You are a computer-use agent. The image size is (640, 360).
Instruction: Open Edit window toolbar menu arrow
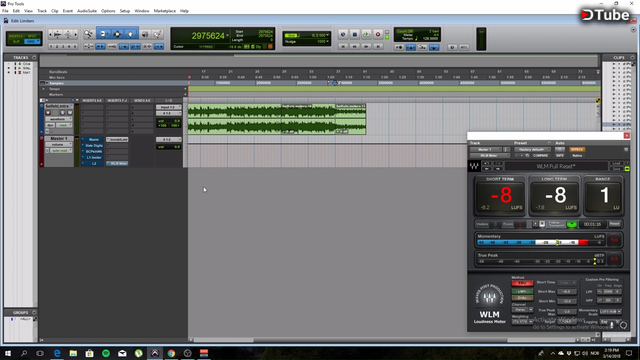tap(633, 29)
